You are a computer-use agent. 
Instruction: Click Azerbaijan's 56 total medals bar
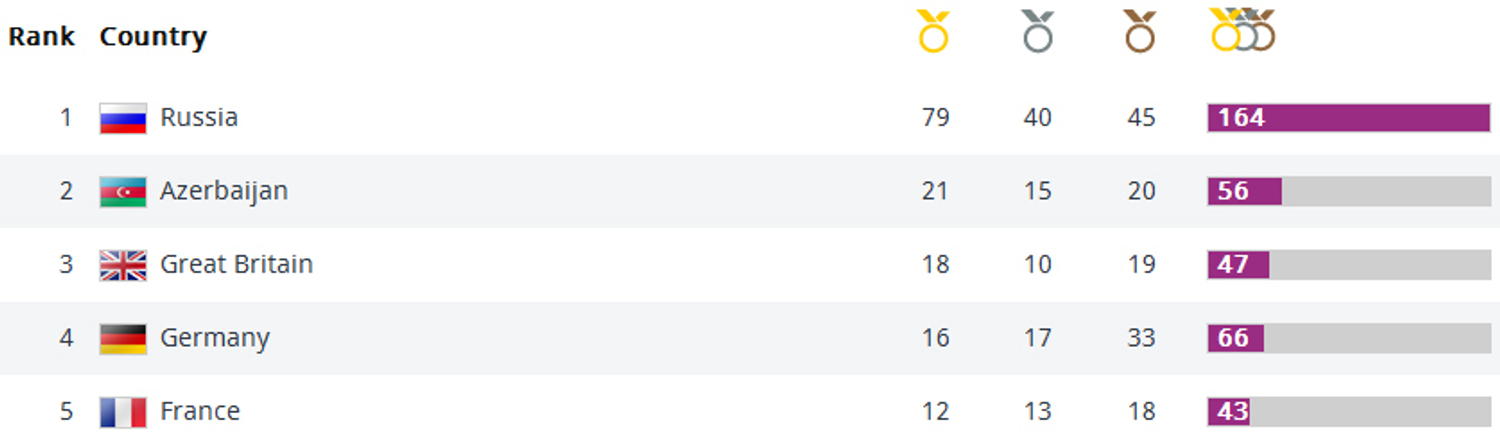tap(1349, 191)
